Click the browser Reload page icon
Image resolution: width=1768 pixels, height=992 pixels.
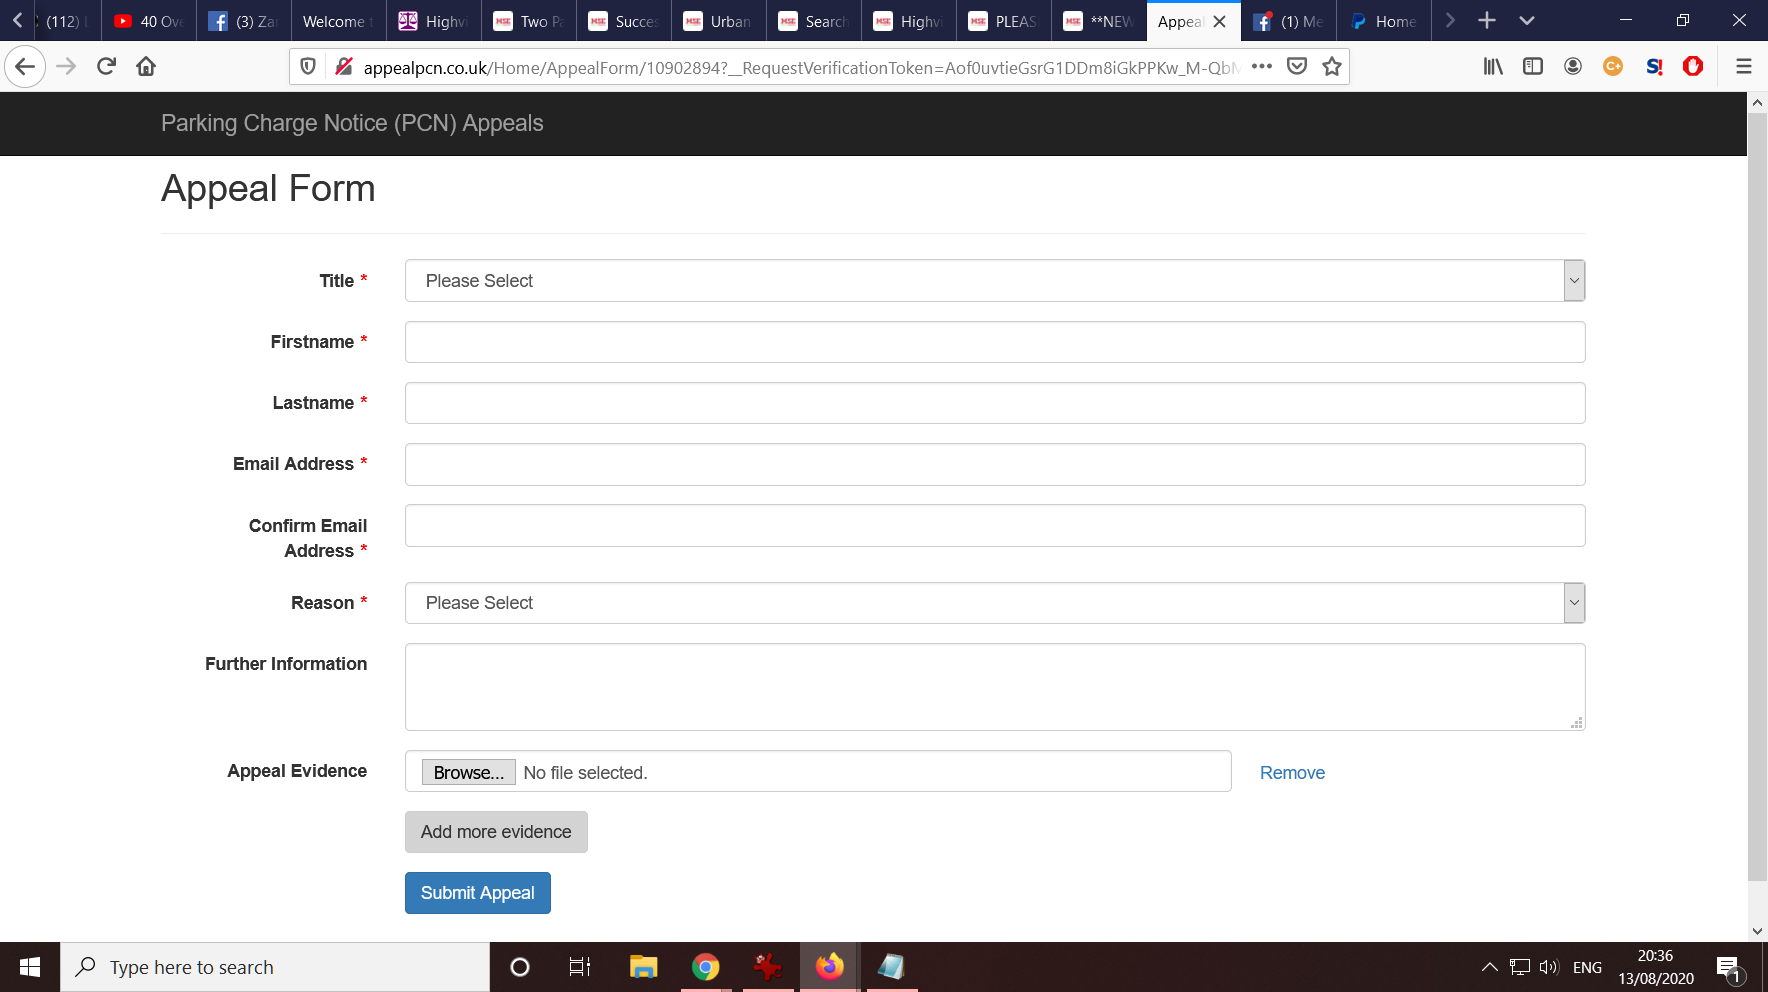(x=106, y=67)
